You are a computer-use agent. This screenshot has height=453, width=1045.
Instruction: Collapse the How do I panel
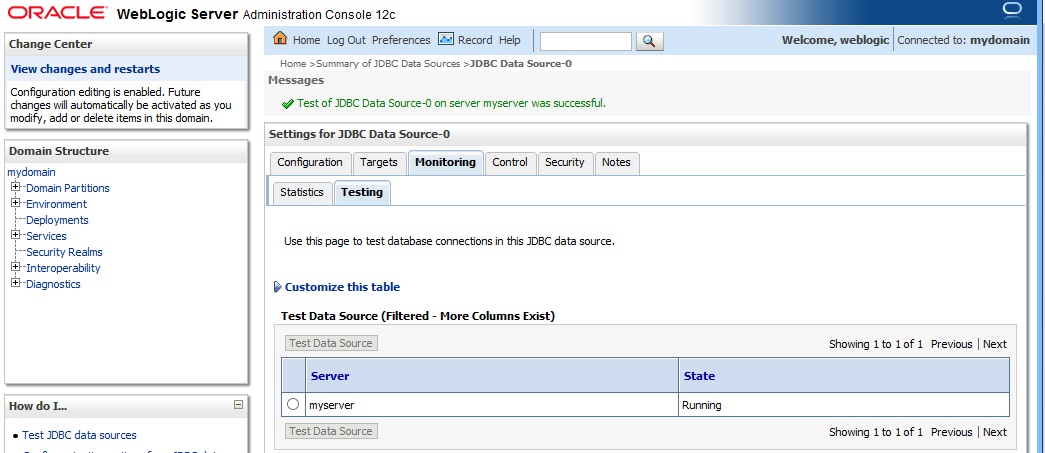pos(239,405)
